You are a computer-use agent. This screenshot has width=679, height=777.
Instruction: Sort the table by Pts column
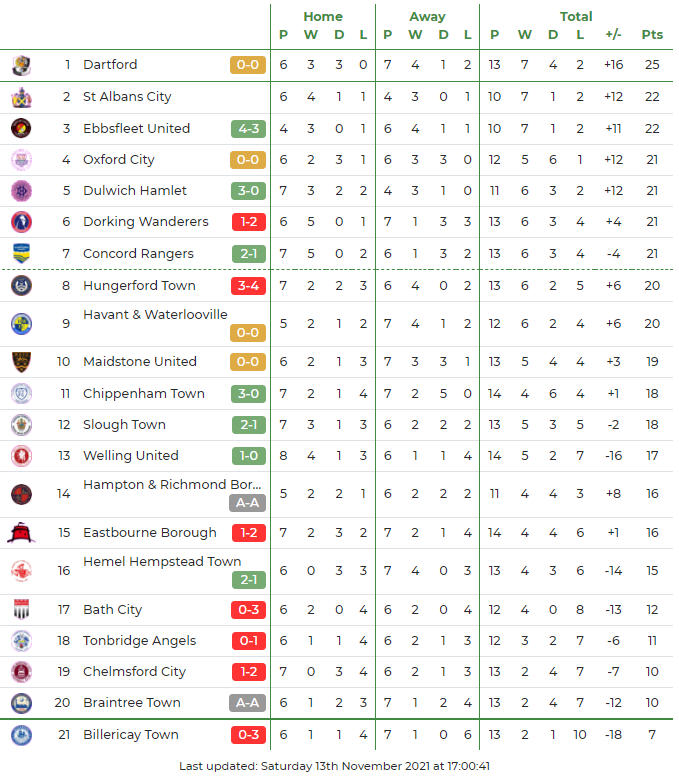(x=652, y=35)
